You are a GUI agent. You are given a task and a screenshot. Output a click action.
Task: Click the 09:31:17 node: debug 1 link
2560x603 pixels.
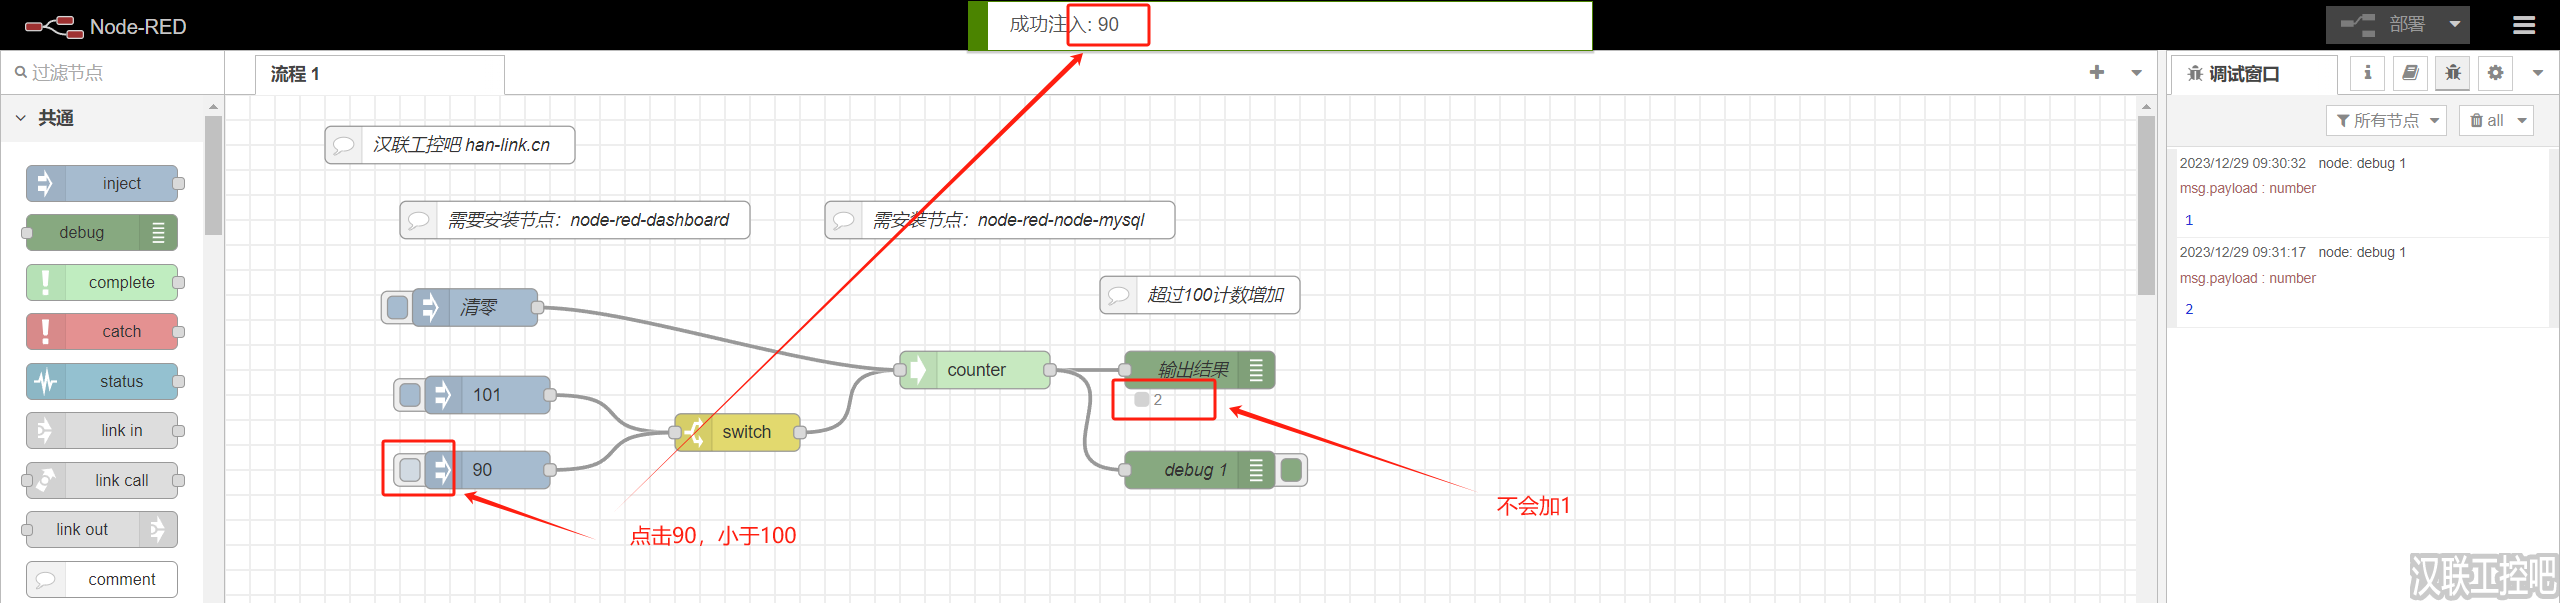coord(2362,252)
